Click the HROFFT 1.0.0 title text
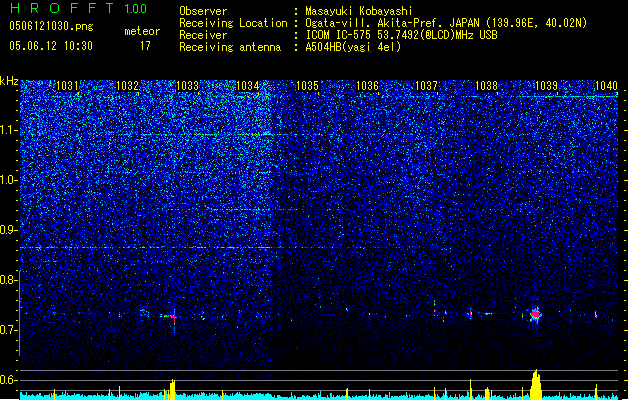 78,8
